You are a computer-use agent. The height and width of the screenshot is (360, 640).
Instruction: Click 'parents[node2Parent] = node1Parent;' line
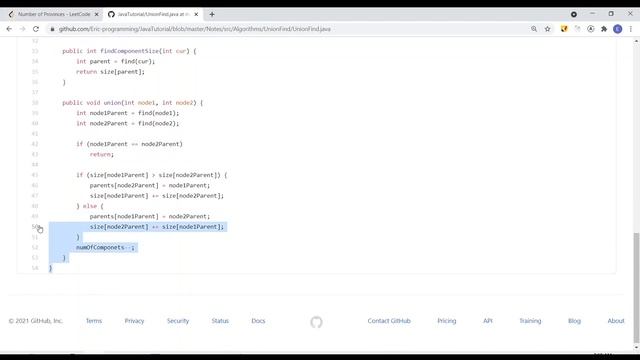150,185
